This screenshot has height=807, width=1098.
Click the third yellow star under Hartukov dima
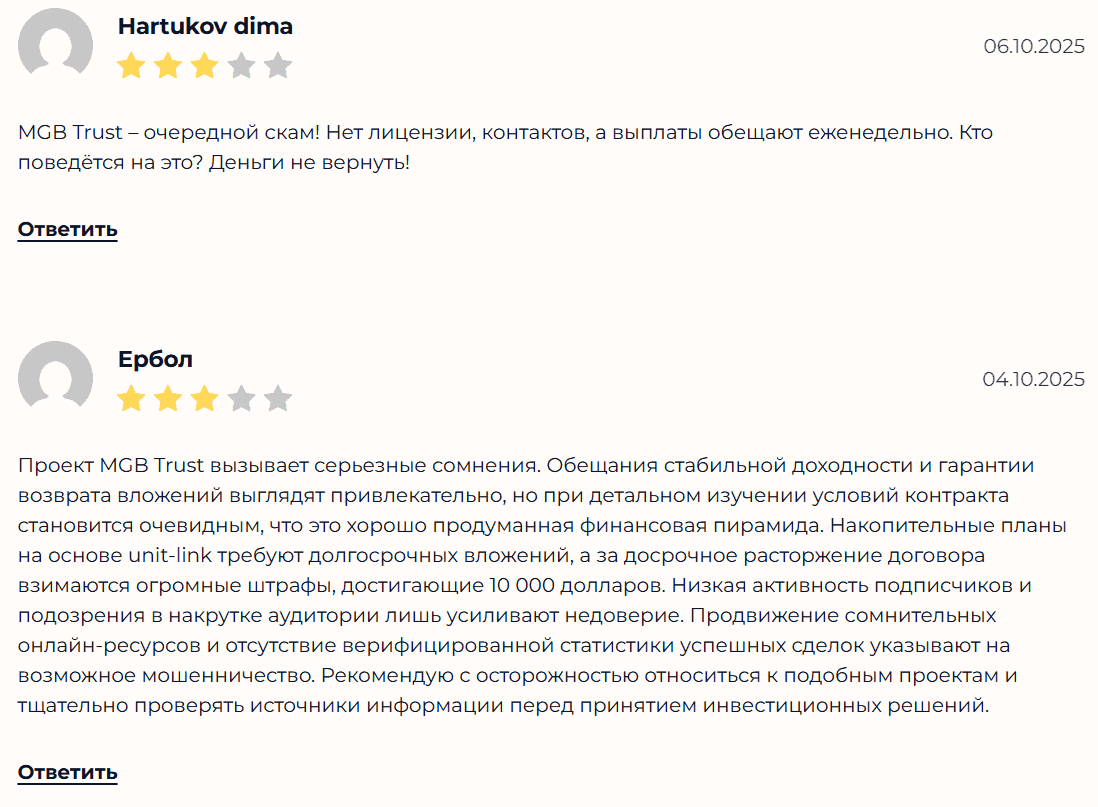pyautogui.click(x=205, y=65)
